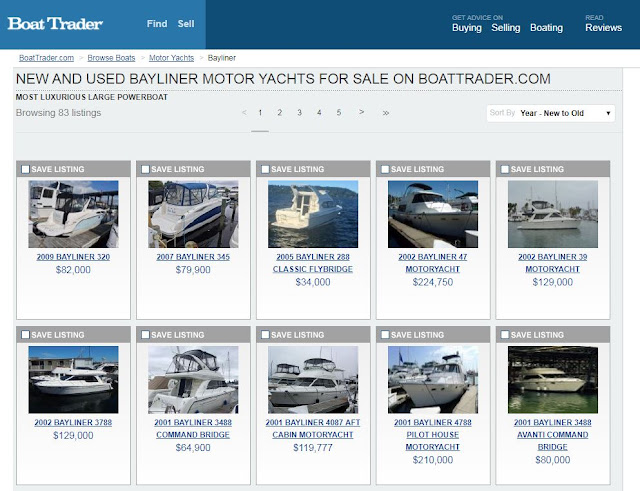
Task: Tick Save Listing for 2007 Bayliner 345
Action: point(145,169)
